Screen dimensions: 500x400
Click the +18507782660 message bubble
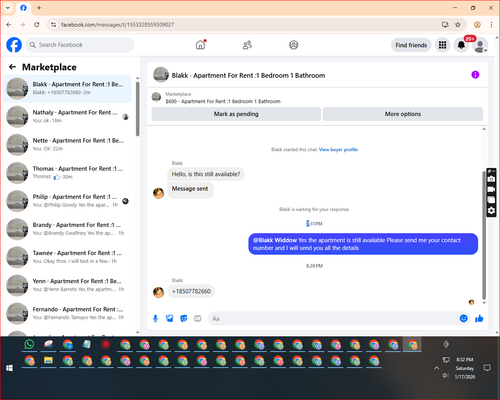click(x=191, y=291)
